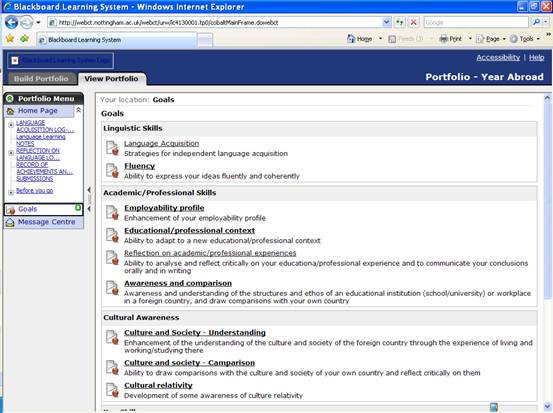Click the Culture and society - Camparison icon
This screenshot has height=413, width=553.
click(113, 367)
